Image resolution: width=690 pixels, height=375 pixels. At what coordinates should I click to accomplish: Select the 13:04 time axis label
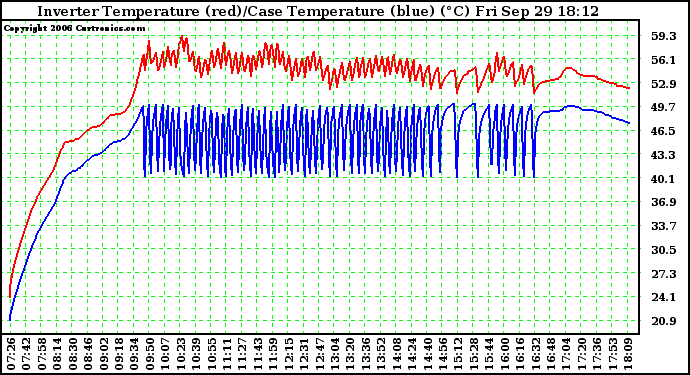coord(335,354)
